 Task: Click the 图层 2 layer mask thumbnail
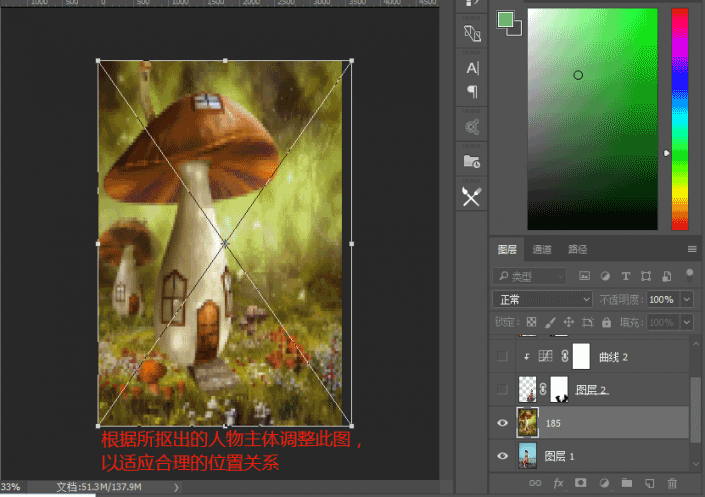pyautogui.click(x=559, y=389)
